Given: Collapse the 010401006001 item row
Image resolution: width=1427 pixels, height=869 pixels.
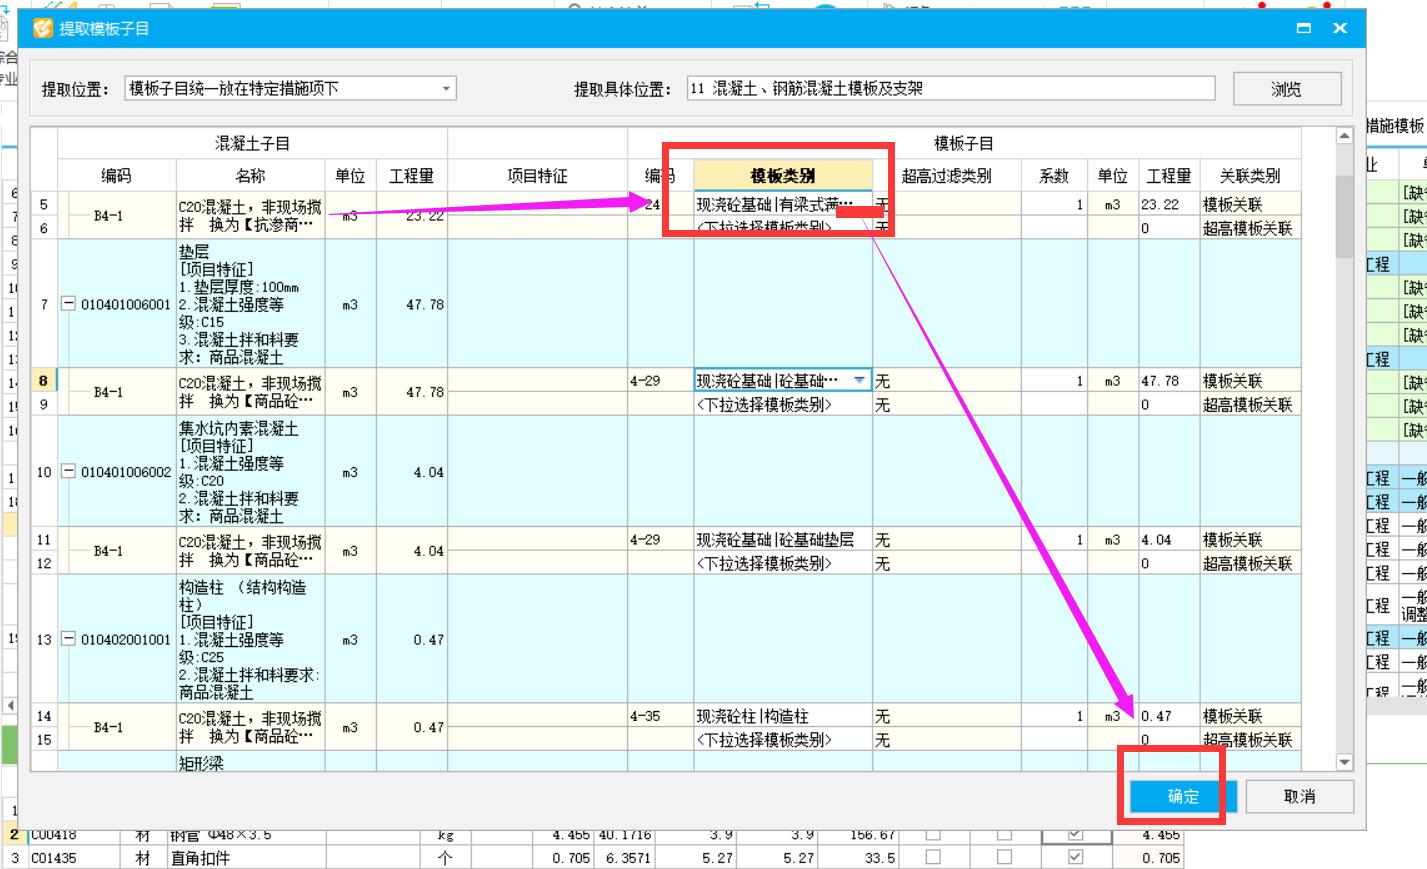Looking at the screenshot, I should pyautogui.click(x=68, y=304).
